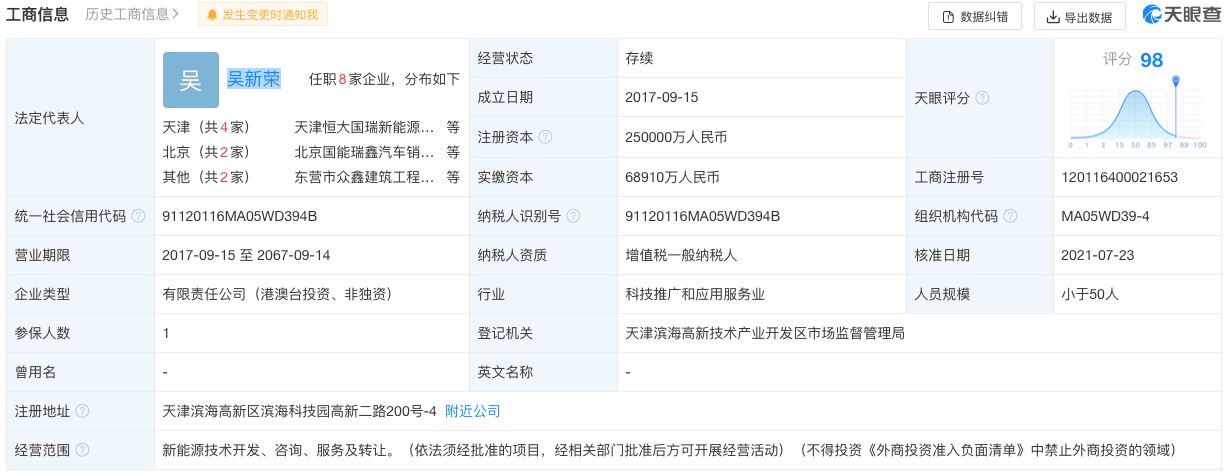The width and height of the screenshot is (1225, 475).
Task: Select the 工商信息 tab heading
Action: tap(38, 15)
